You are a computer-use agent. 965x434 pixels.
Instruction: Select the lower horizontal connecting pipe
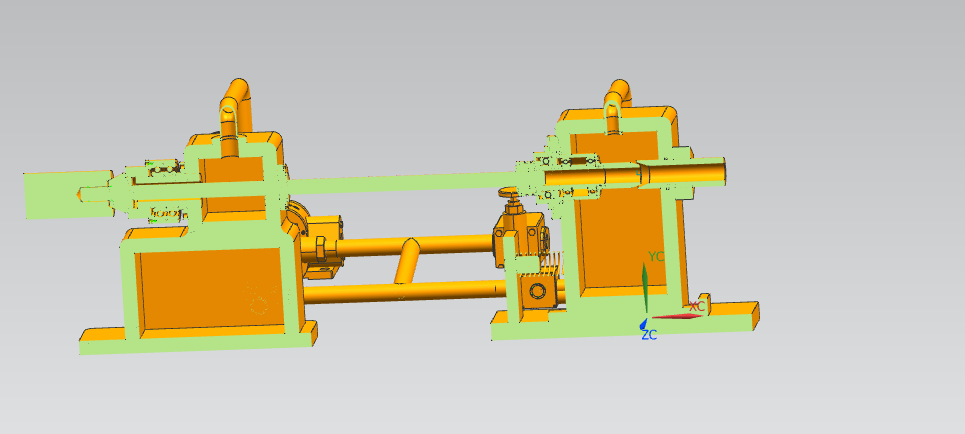tap(406, 291)
